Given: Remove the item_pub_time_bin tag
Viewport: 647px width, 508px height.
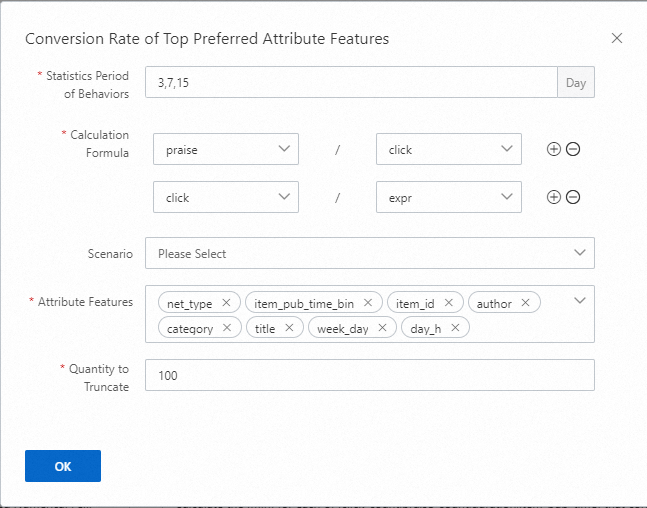Looking at the screenshot, I should (368, 303).
